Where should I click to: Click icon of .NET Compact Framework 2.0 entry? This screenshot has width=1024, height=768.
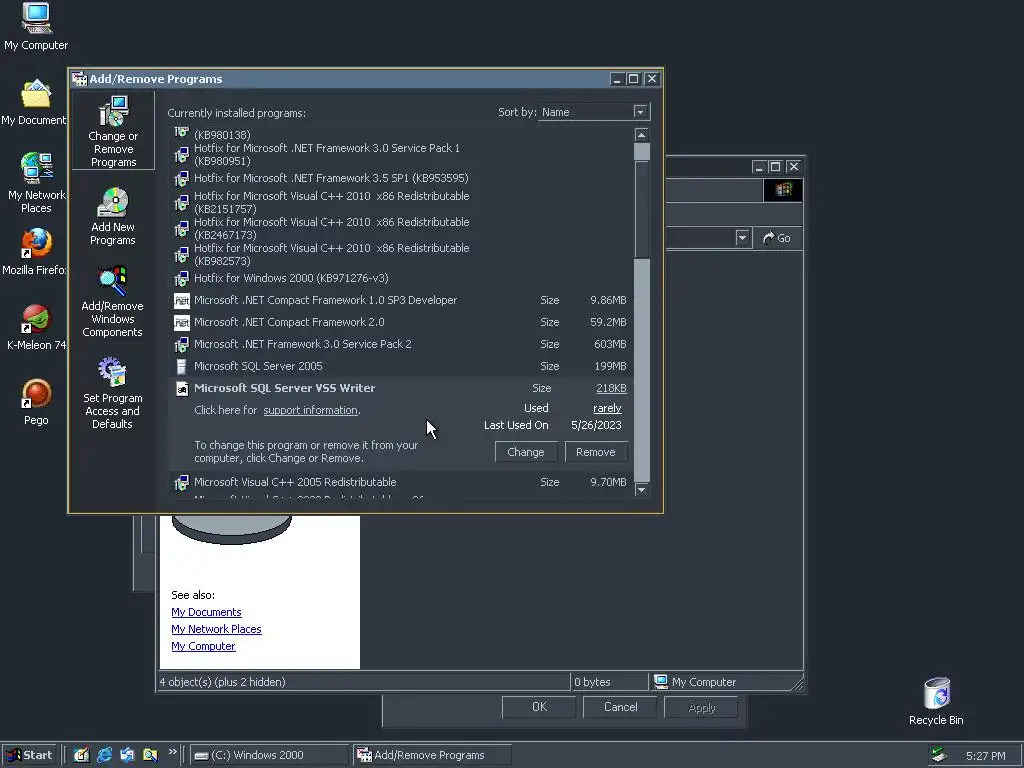182,323
